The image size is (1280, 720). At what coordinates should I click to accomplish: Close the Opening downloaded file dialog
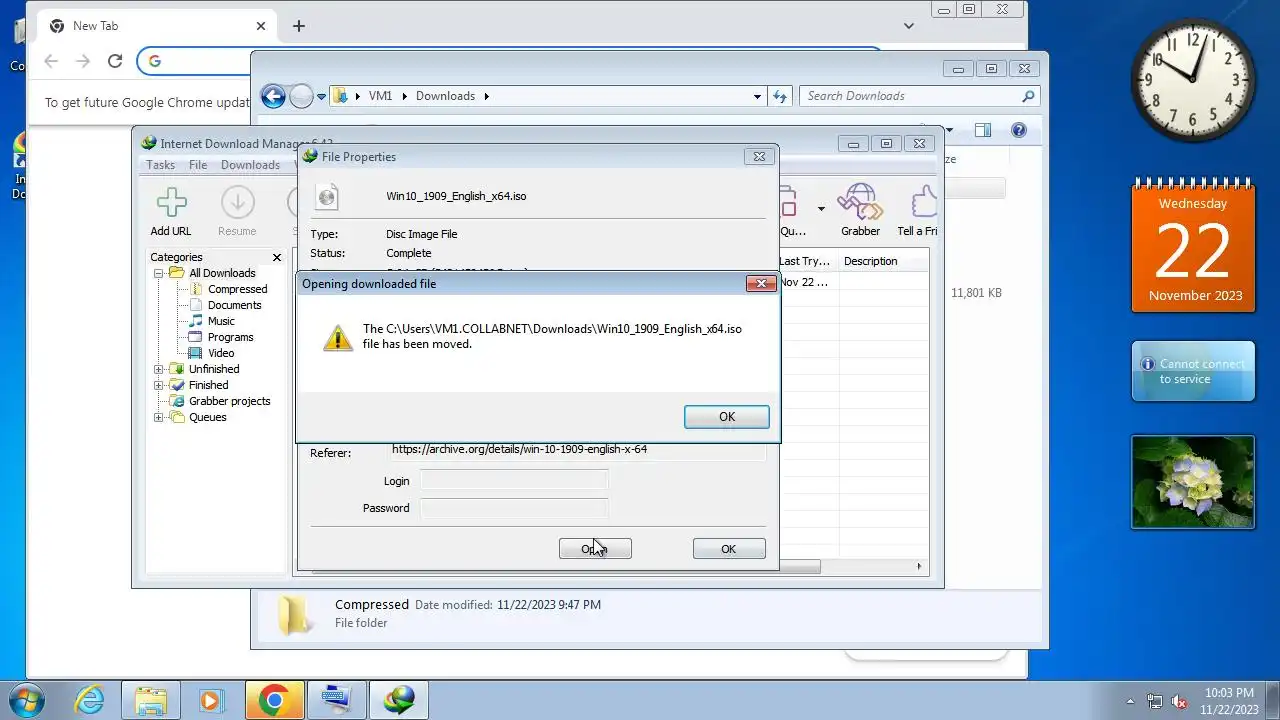pyautogui.click(x=761, y=284)
